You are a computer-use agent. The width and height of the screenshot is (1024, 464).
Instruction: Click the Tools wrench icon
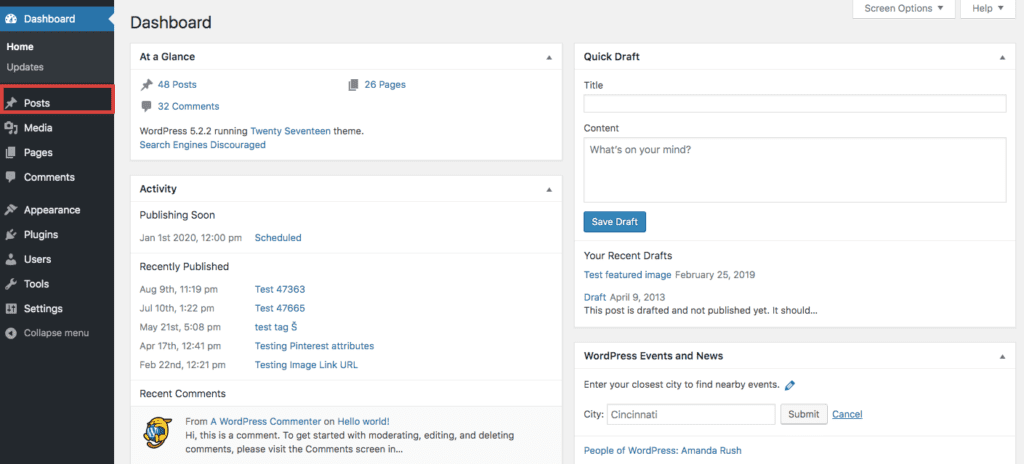click(10, 284)
